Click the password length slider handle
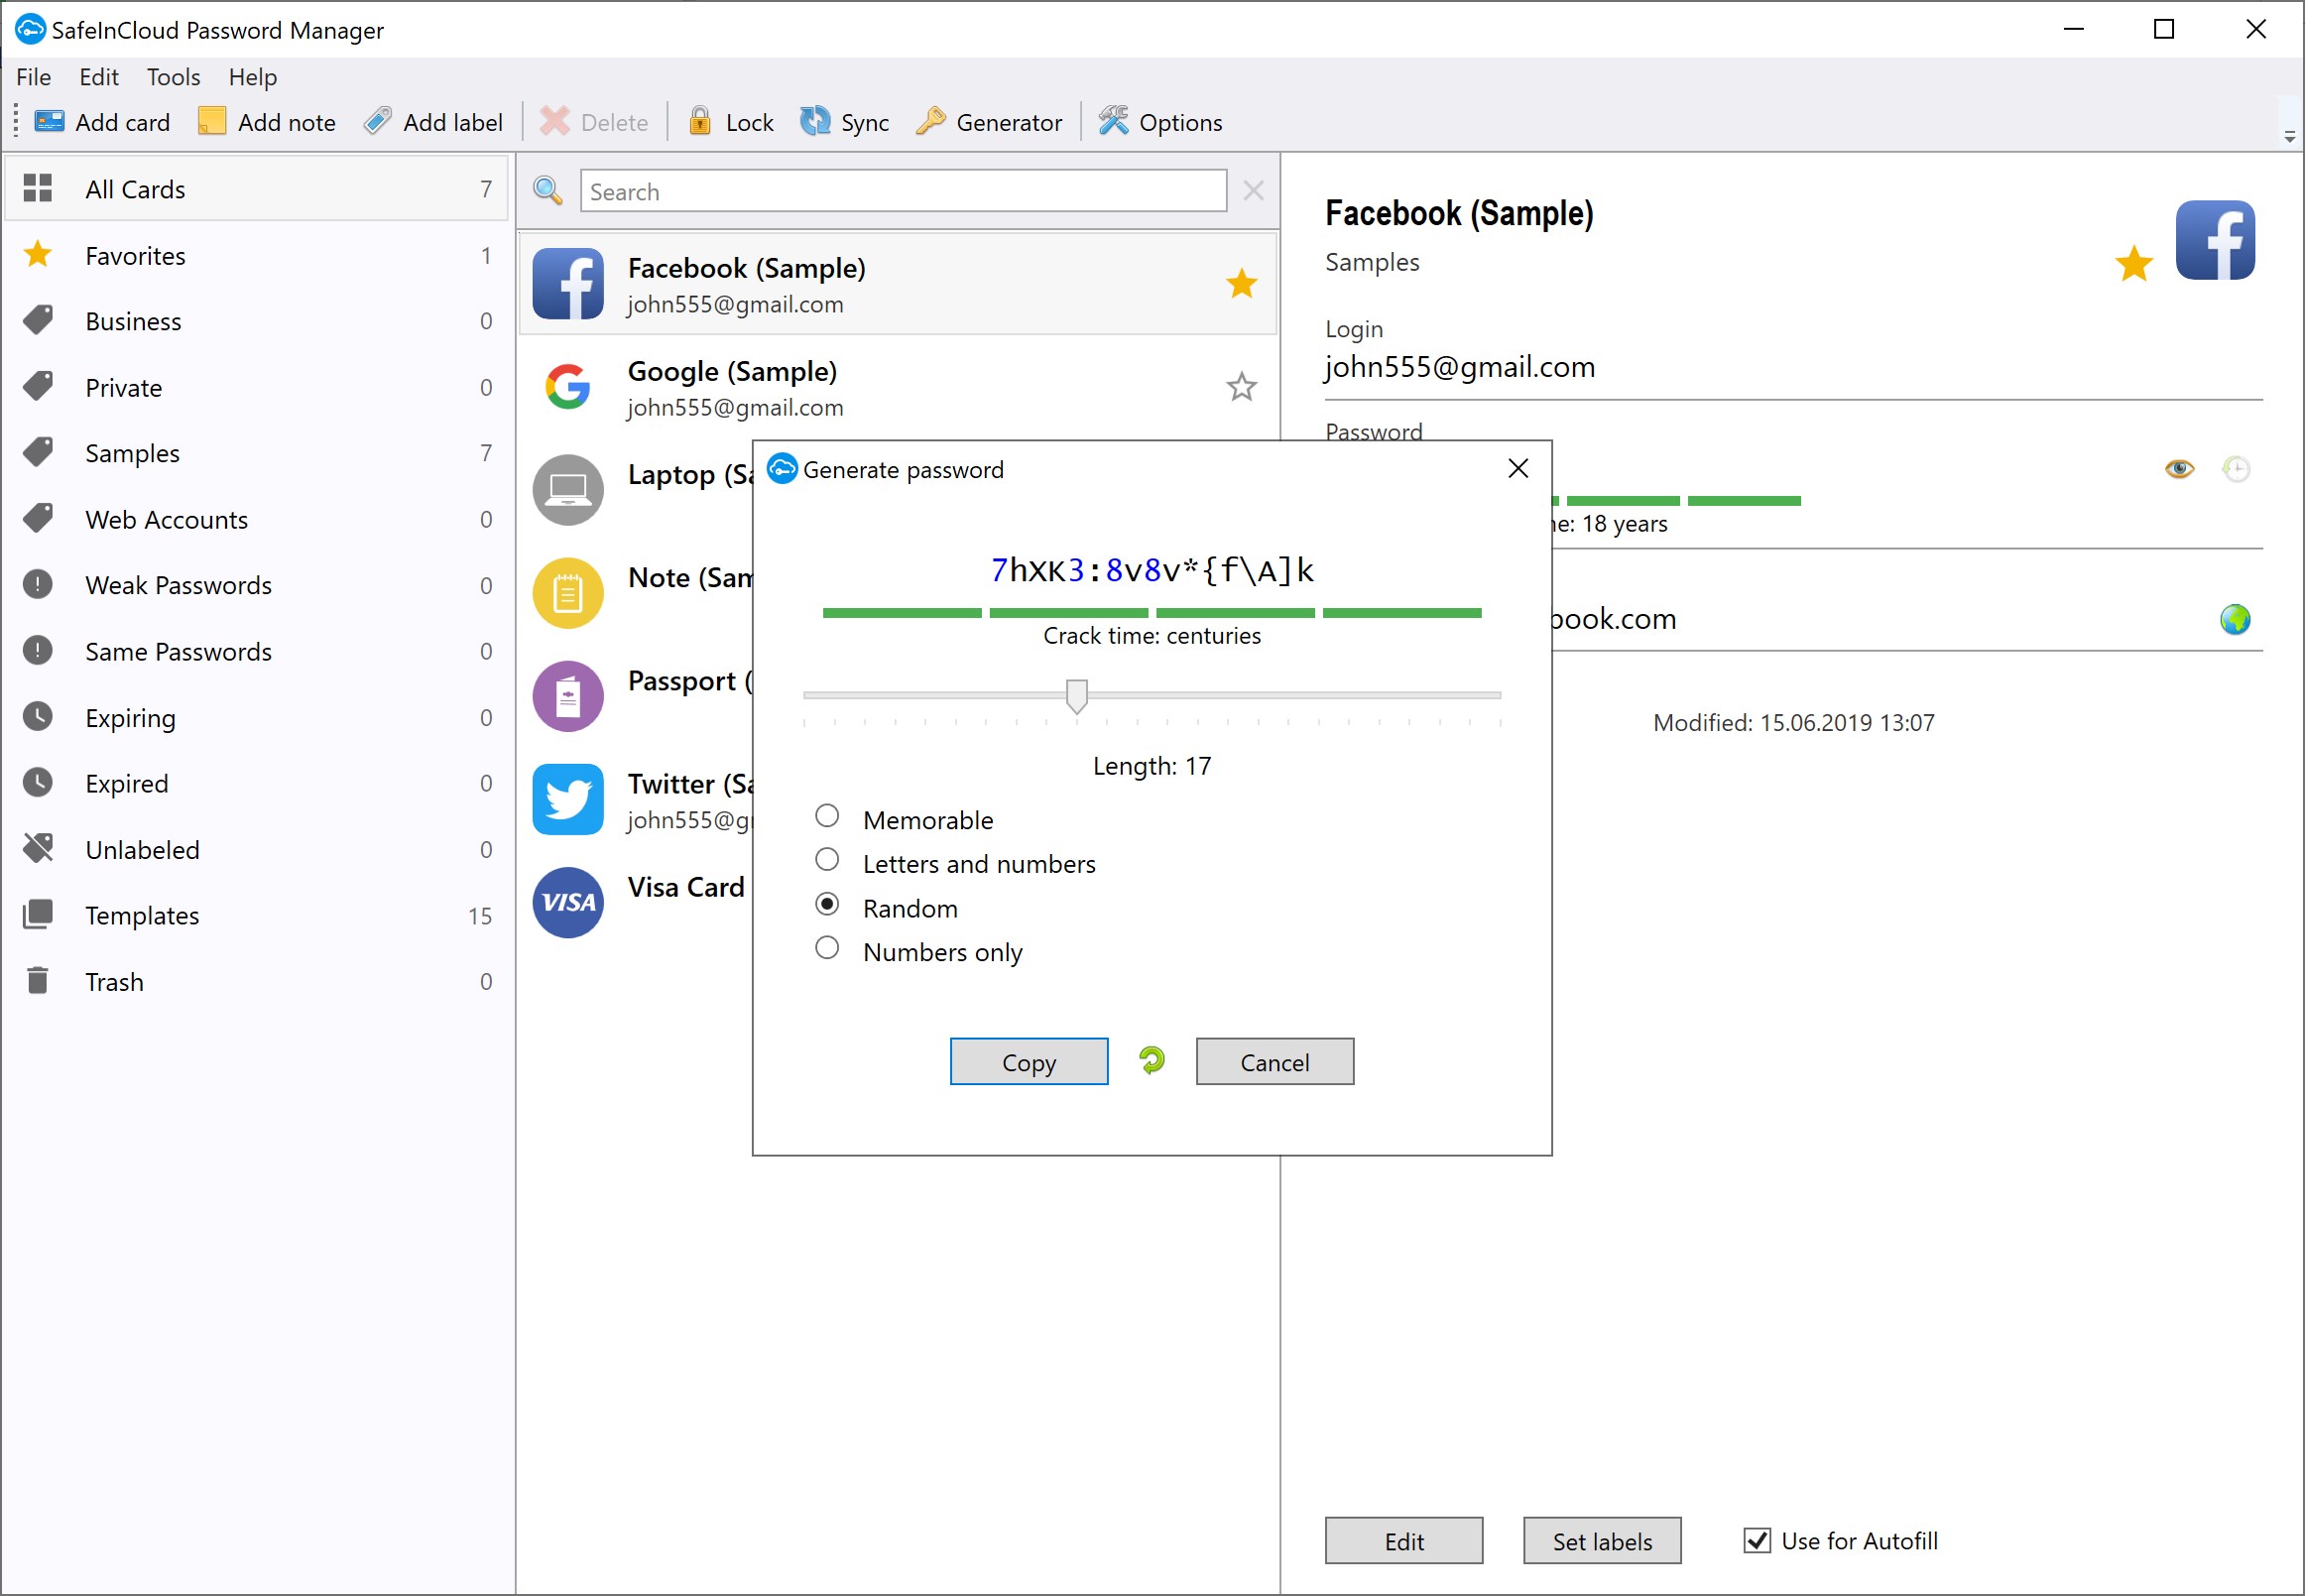 (1076, 695)
